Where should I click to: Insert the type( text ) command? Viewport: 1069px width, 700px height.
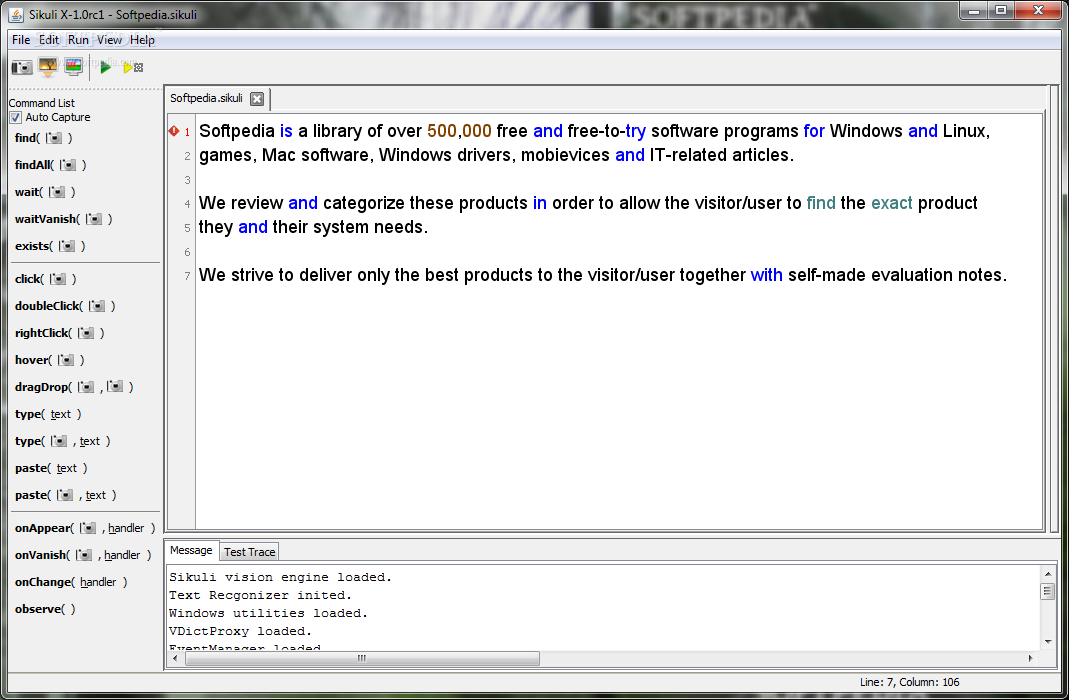coord(48,414)
